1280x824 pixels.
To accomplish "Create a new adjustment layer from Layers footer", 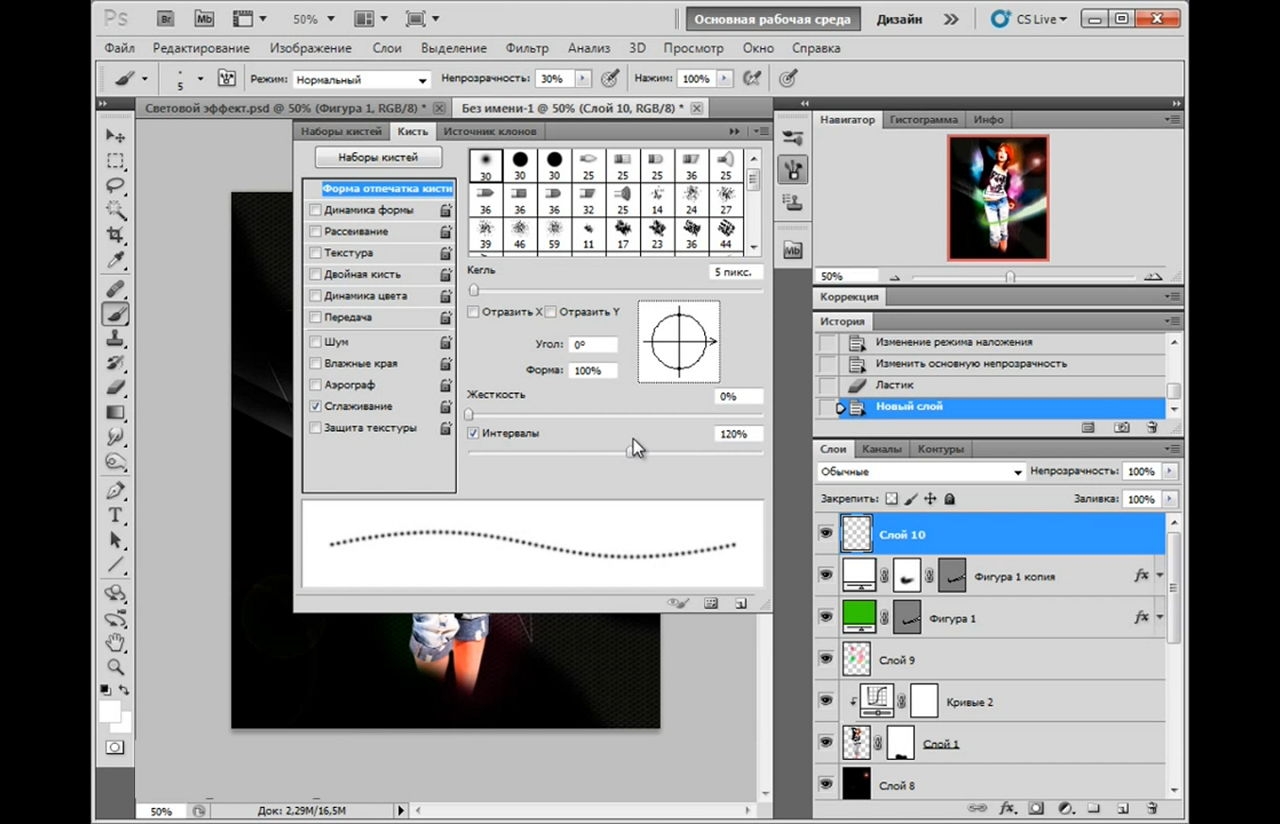I will point(1066,808).
